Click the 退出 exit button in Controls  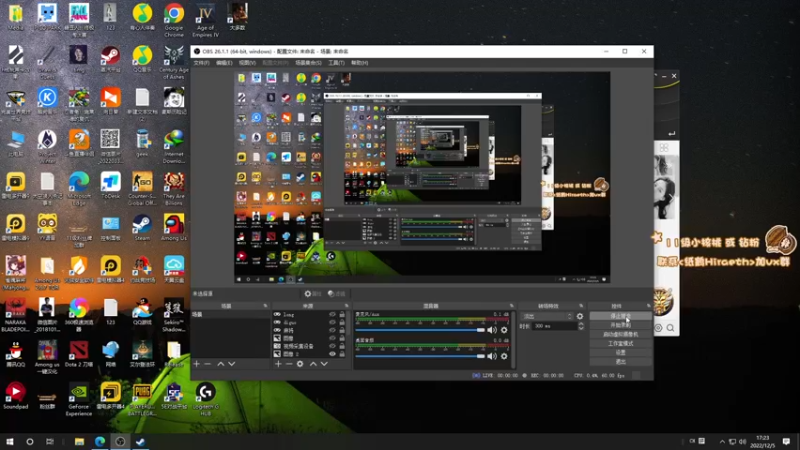620,362
